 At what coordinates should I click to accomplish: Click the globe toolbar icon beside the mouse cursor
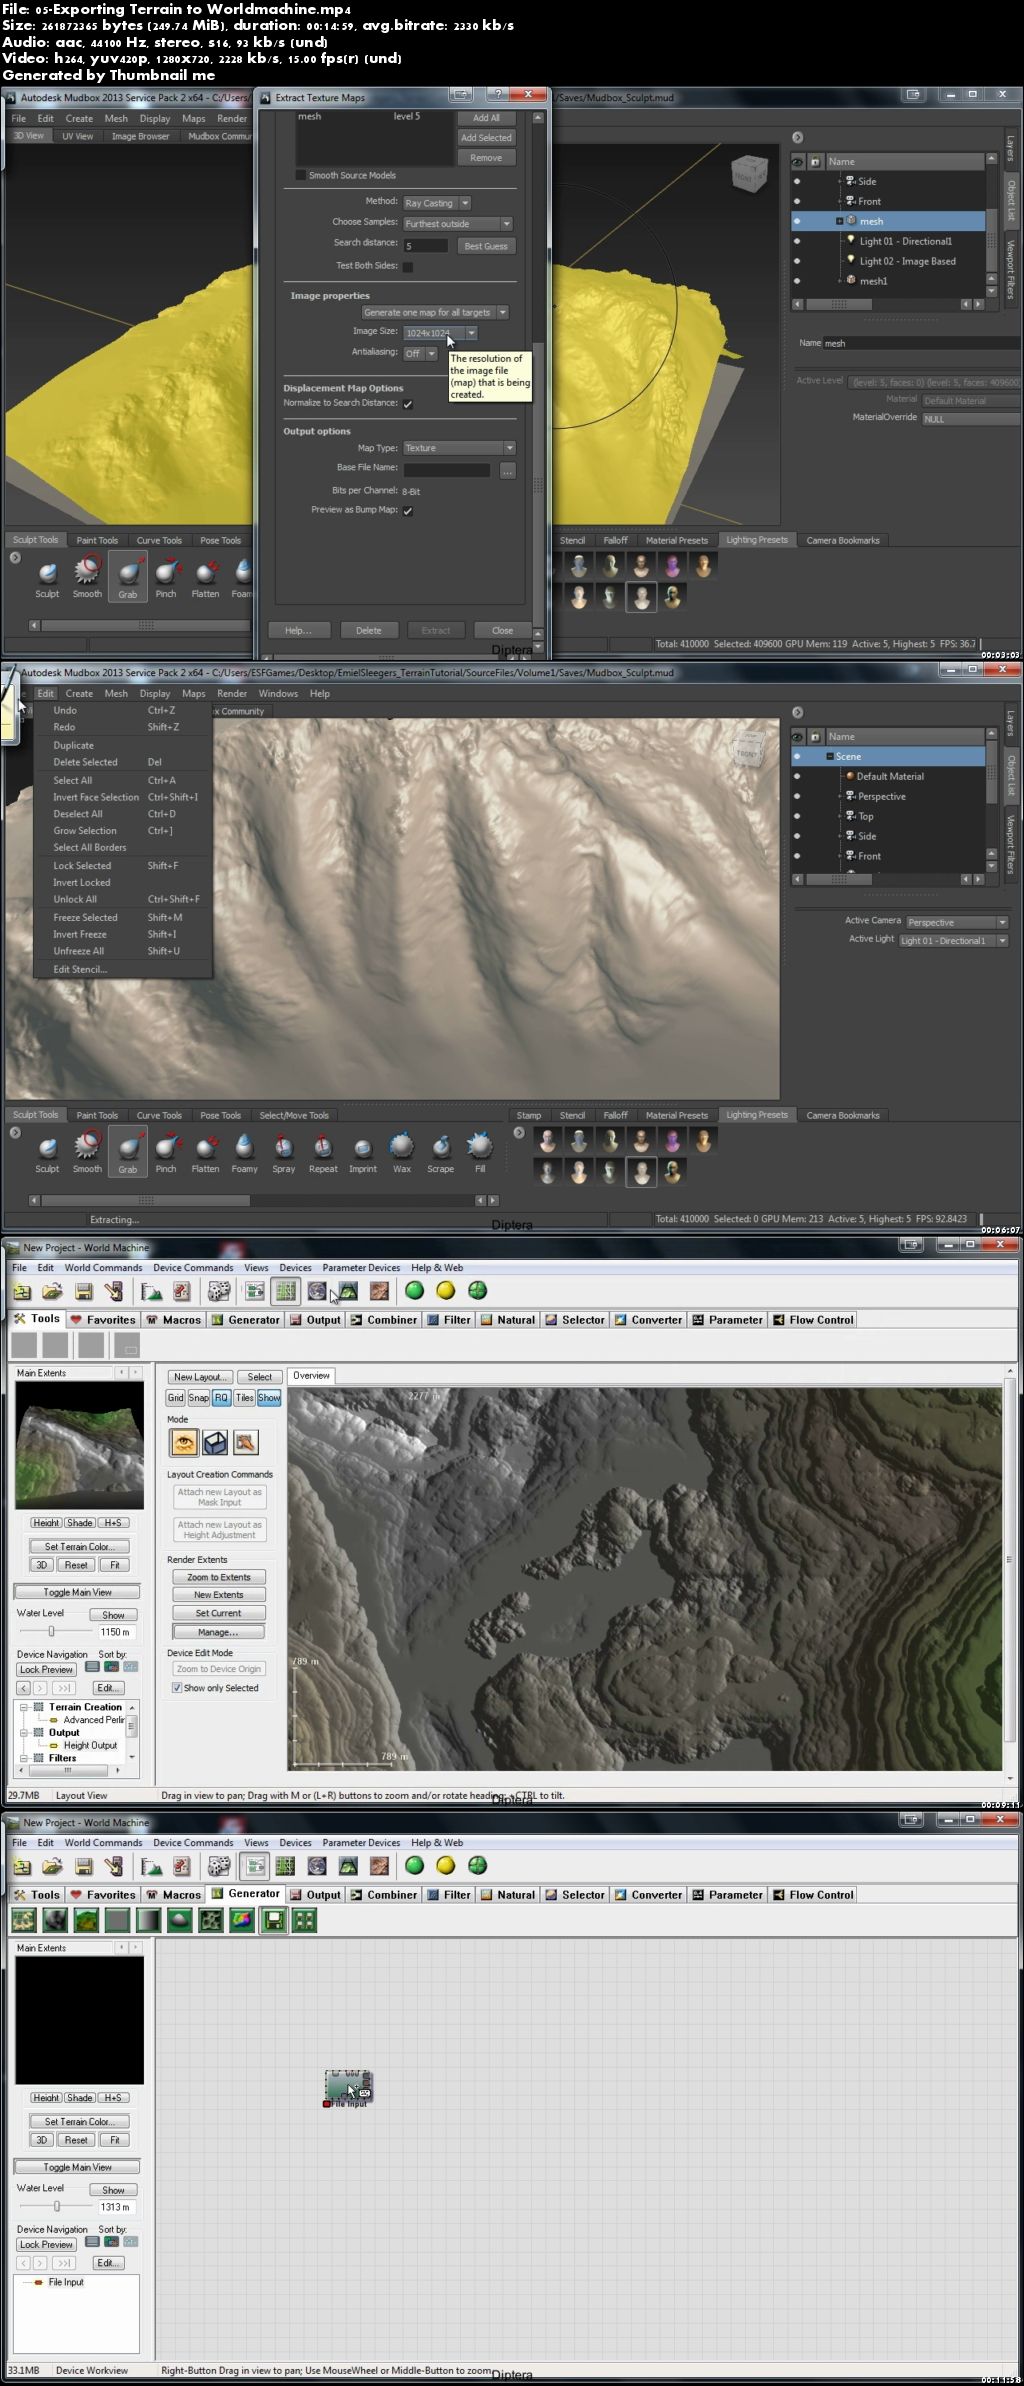point(317,1291)
